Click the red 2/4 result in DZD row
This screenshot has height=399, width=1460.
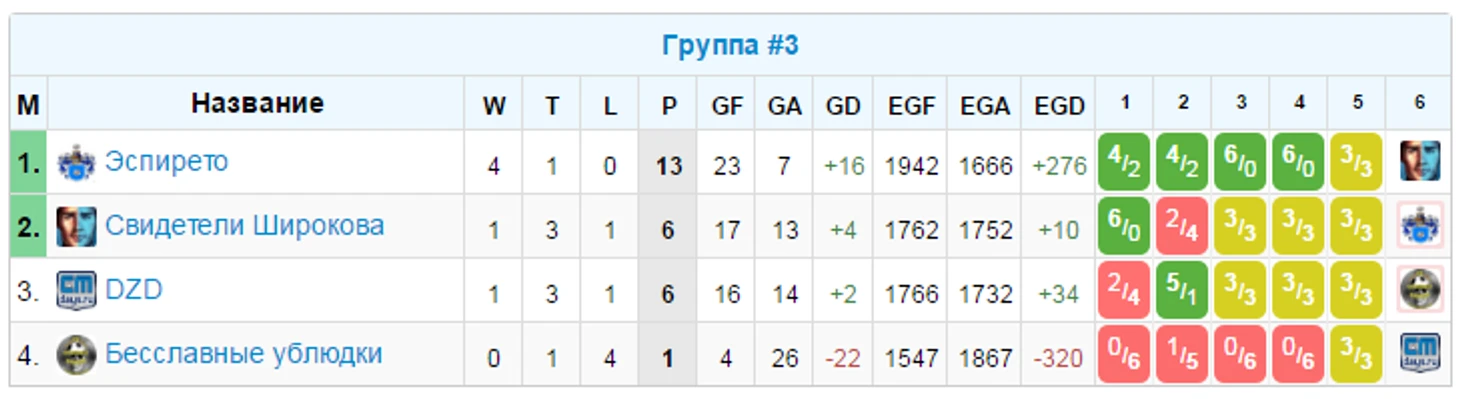tap(1125, 290)
